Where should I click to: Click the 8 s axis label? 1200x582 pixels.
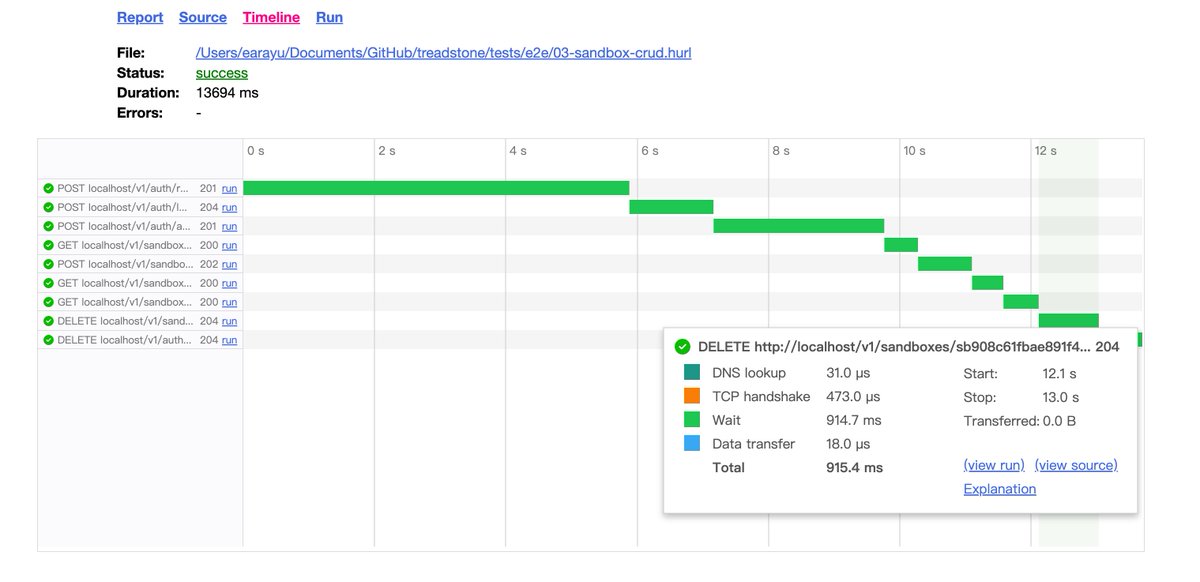coord(781,150)
